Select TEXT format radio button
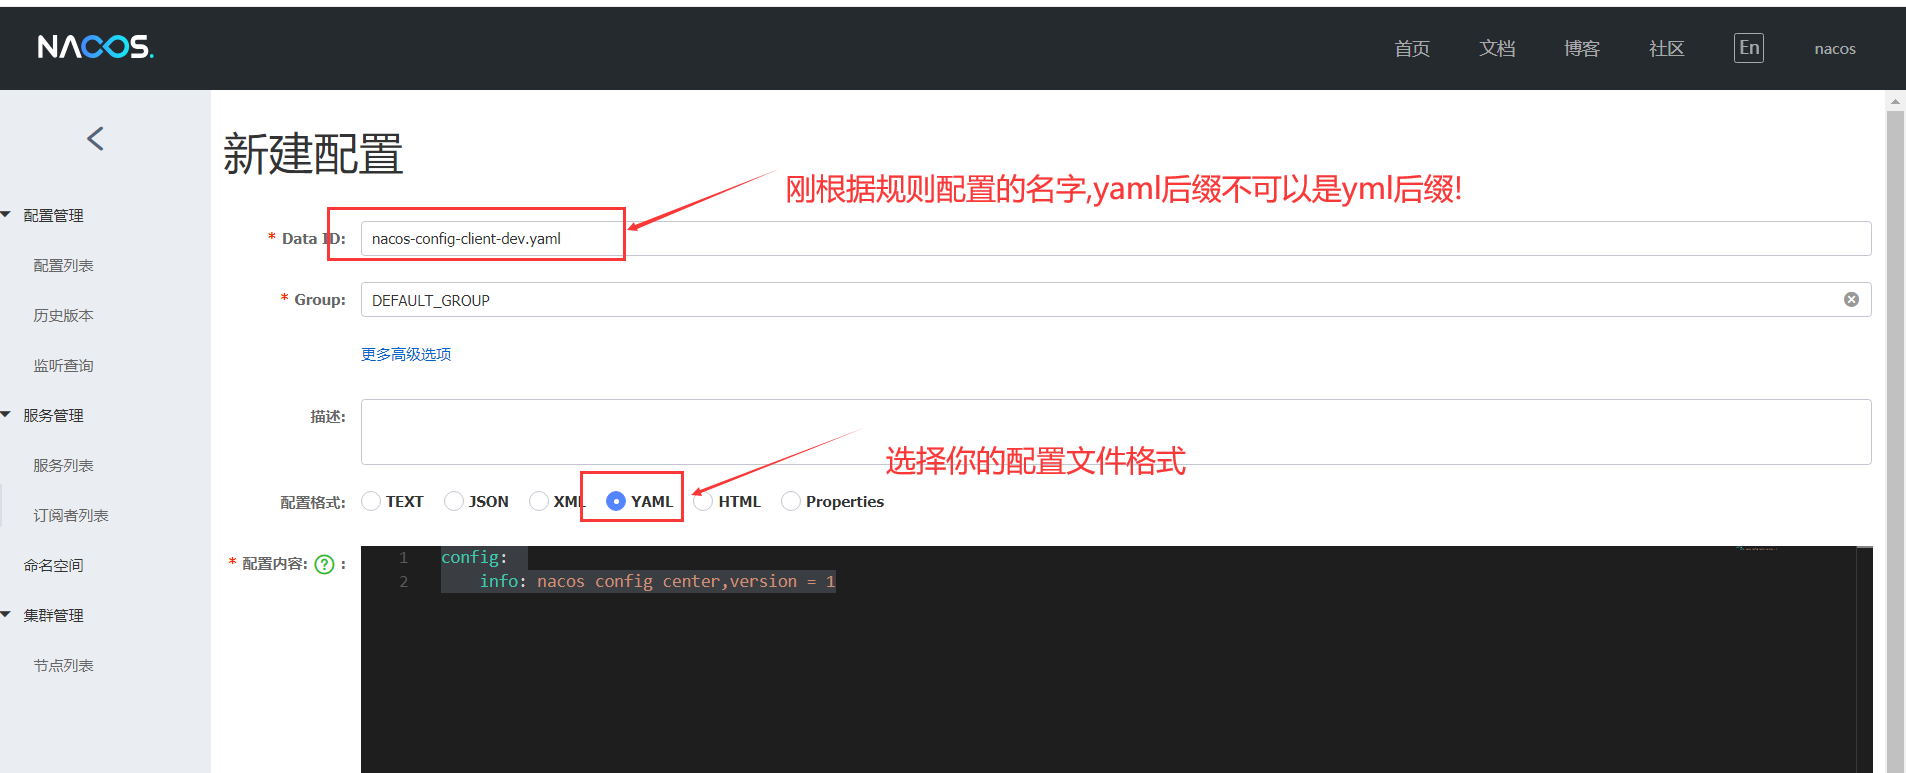 (371, 501)
